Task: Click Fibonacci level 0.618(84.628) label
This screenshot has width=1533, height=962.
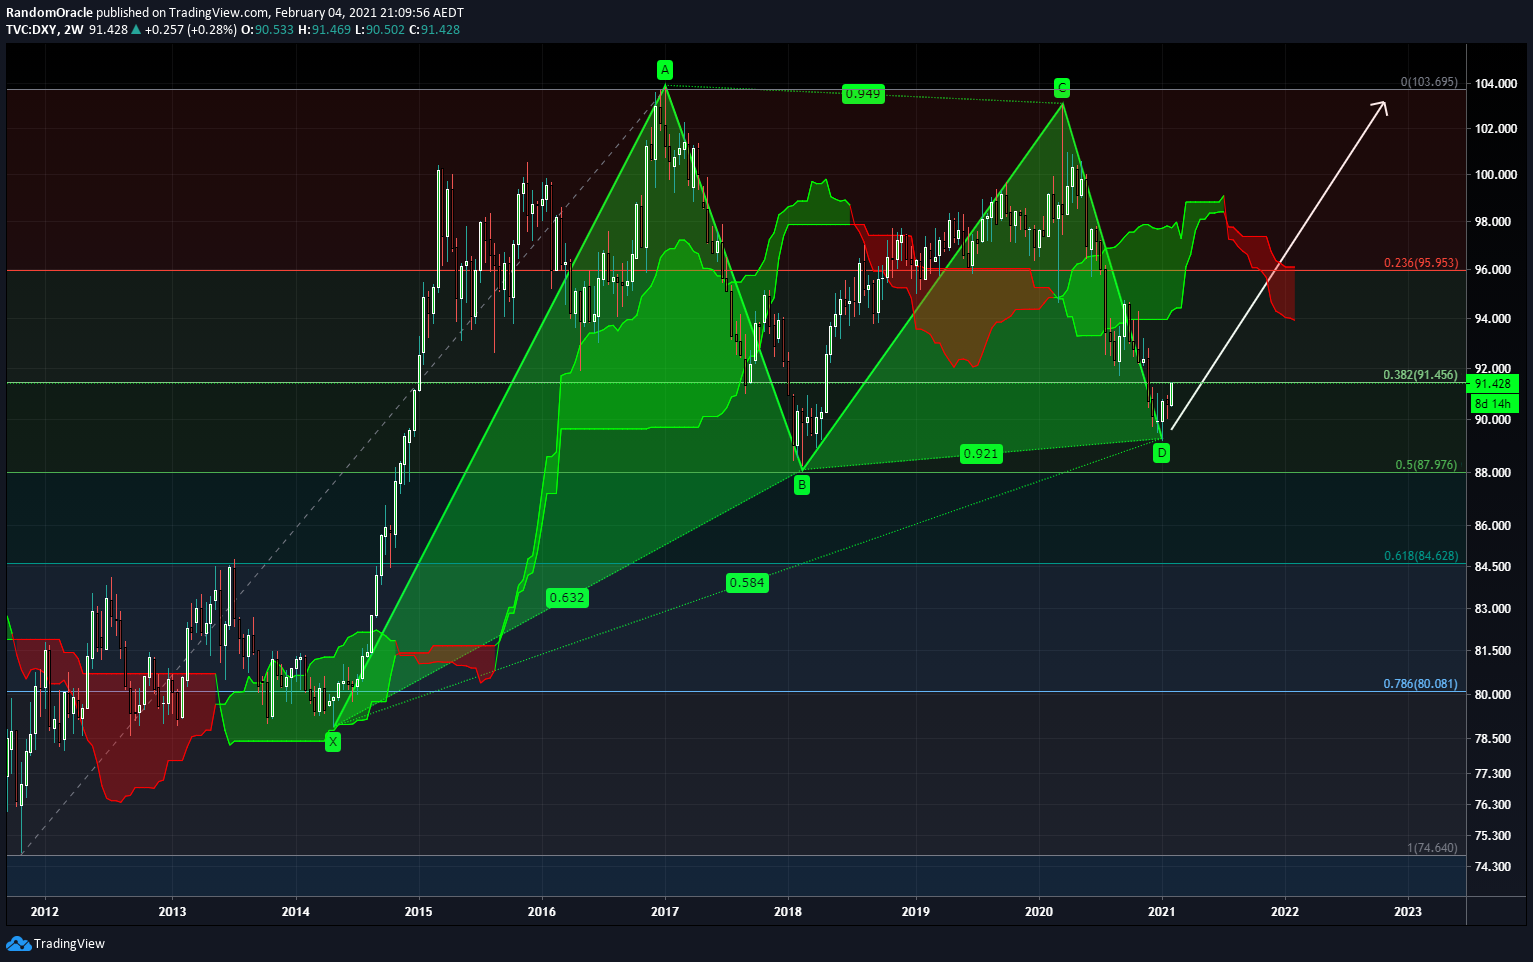Action: point(1420,556)
